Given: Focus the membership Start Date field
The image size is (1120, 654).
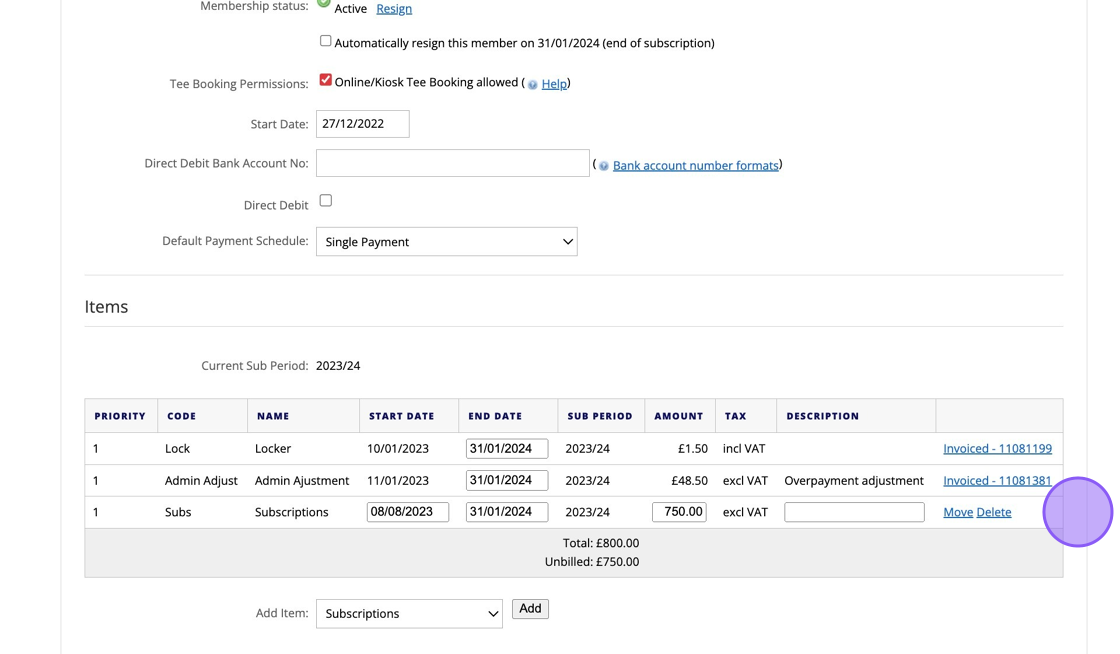Looking at the screenshot, I should pyautogui.click(x=362, y=124).
